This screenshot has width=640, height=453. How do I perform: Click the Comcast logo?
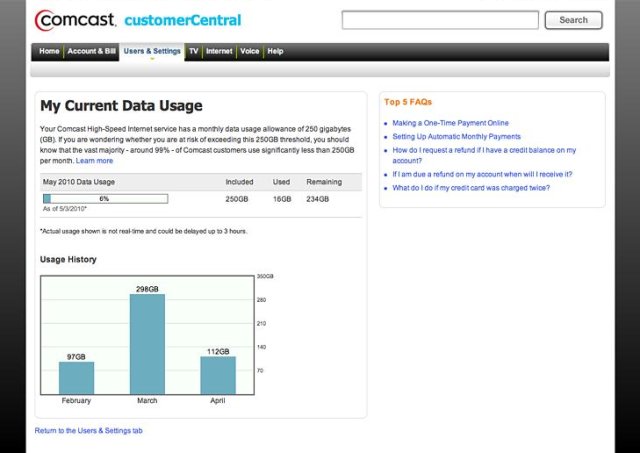tap(75, 20)
